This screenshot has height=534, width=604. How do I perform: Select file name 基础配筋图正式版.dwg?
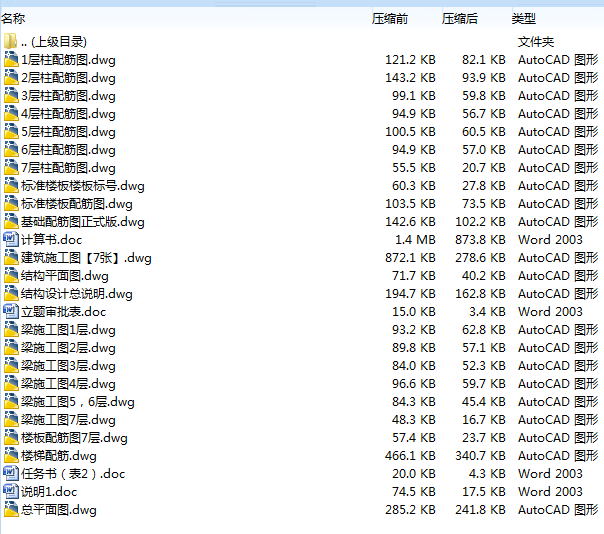[83, 222]
